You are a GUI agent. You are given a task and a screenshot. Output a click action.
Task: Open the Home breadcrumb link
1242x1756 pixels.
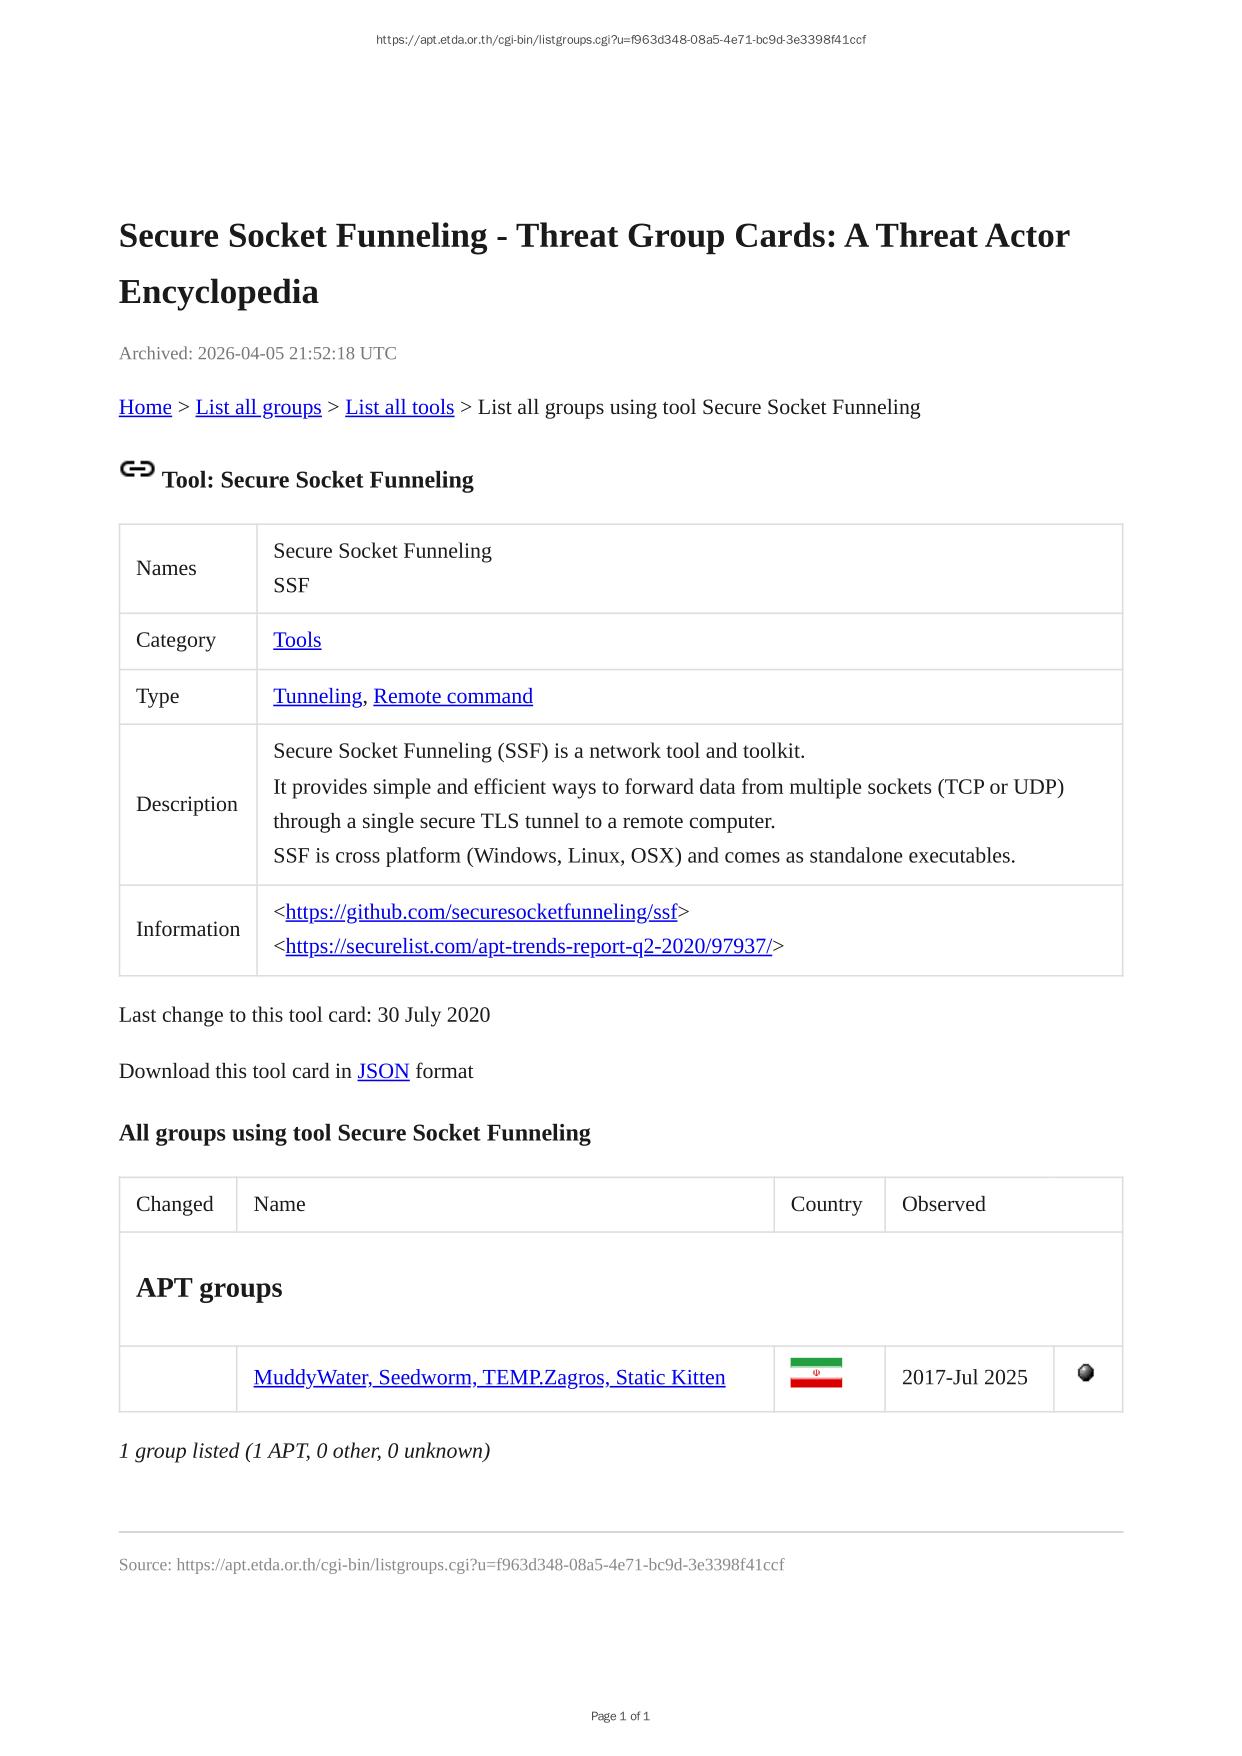[145, 407]
